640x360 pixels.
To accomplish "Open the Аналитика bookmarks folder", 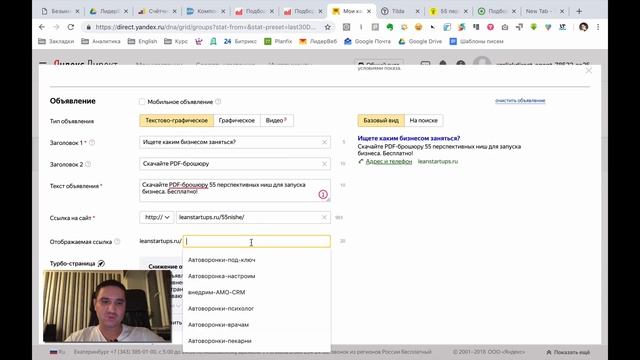I will click(x=101, y=41).
